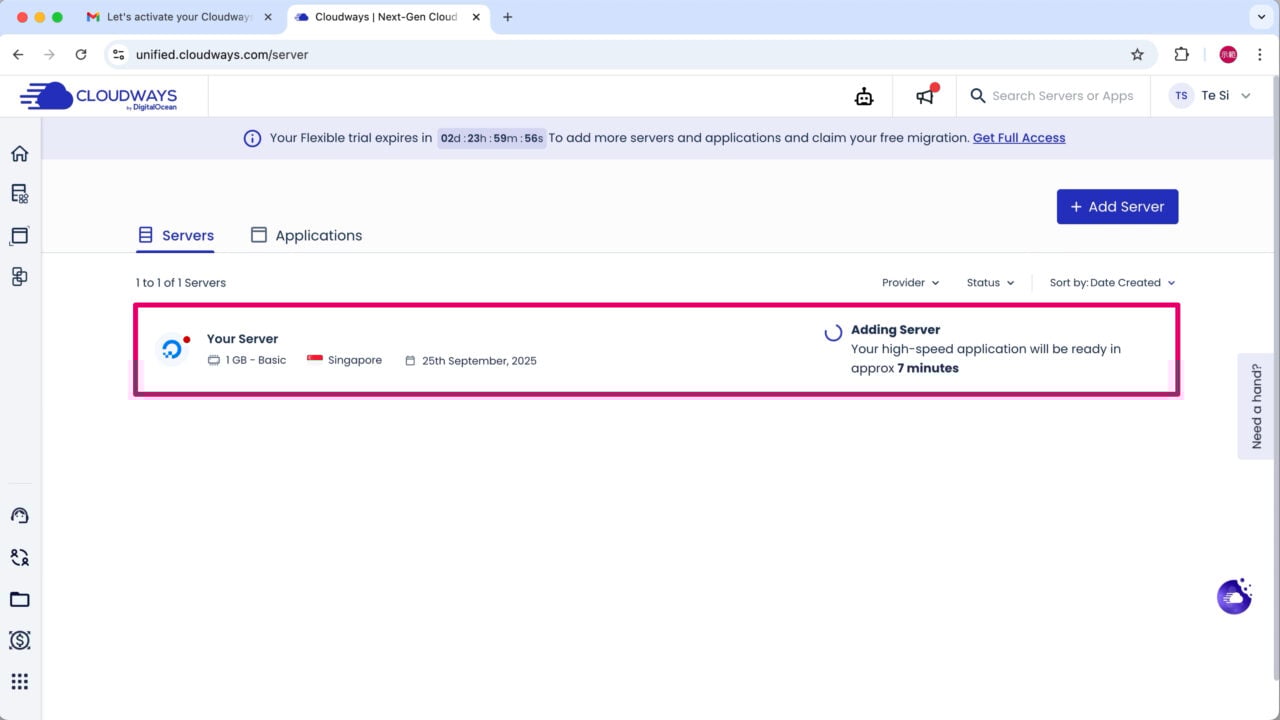
Task: Click the Get Full Access link
Action: 1018,138
